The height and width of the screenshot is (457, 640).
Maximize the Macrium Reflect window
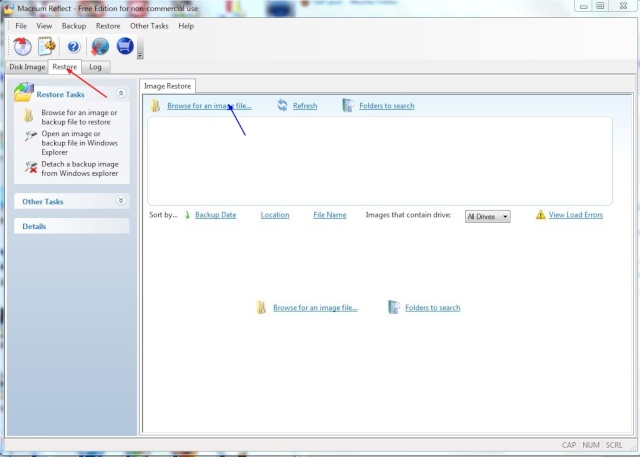tap(600, 6)
